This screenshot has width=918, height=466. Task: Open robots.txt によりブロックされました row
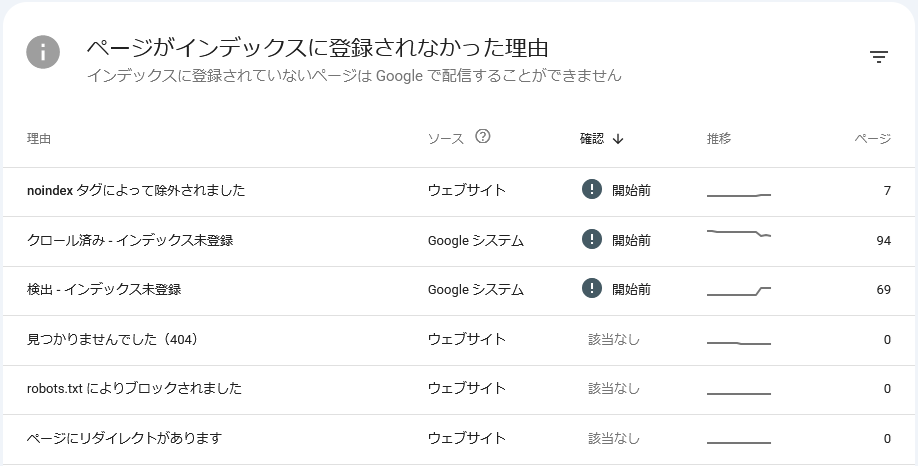tap(459, 389)
